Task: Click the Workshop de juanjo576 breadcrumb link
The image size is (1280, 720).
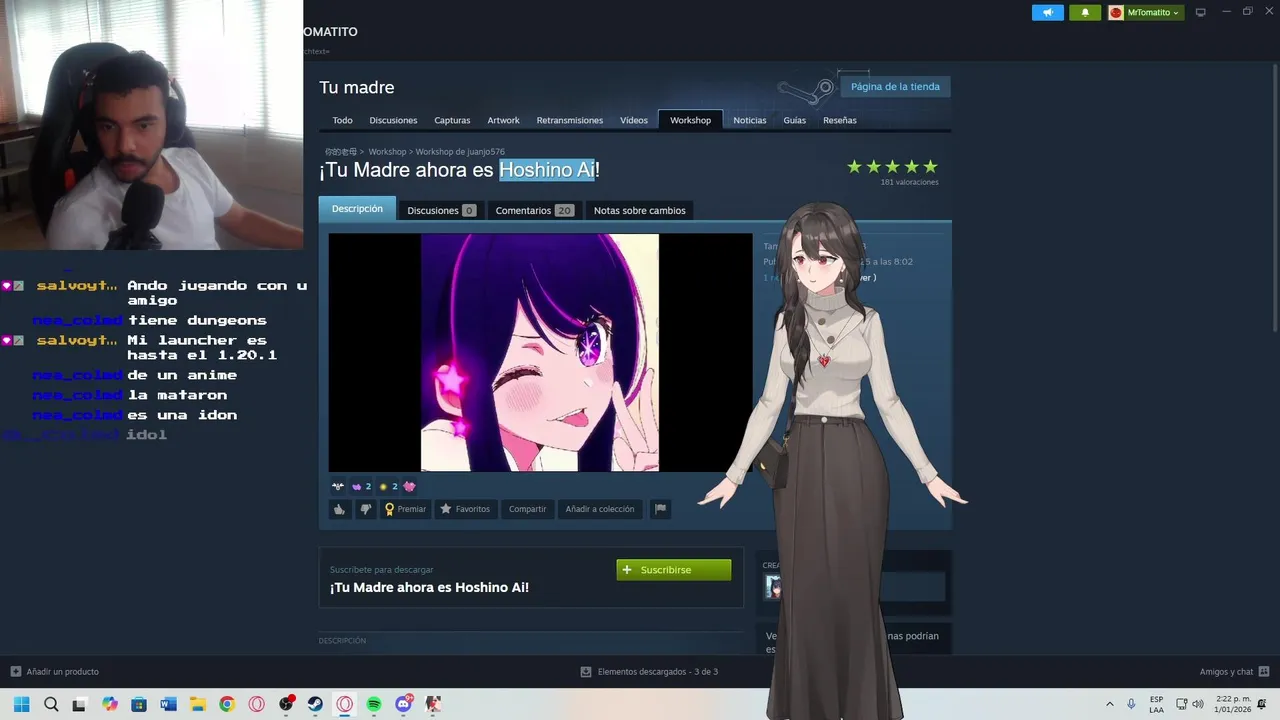Action: click(x=460, y=152)
